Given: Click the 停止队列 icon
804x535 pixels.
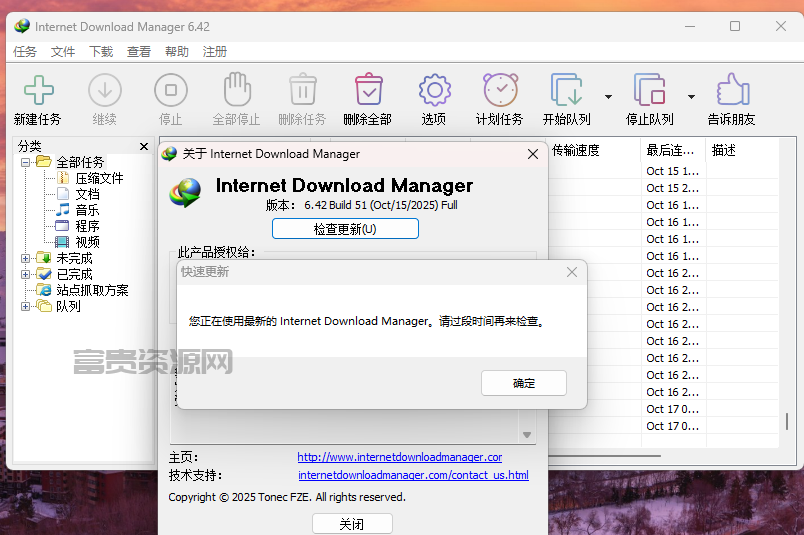Looking at the screenshot, I should 649,89.
